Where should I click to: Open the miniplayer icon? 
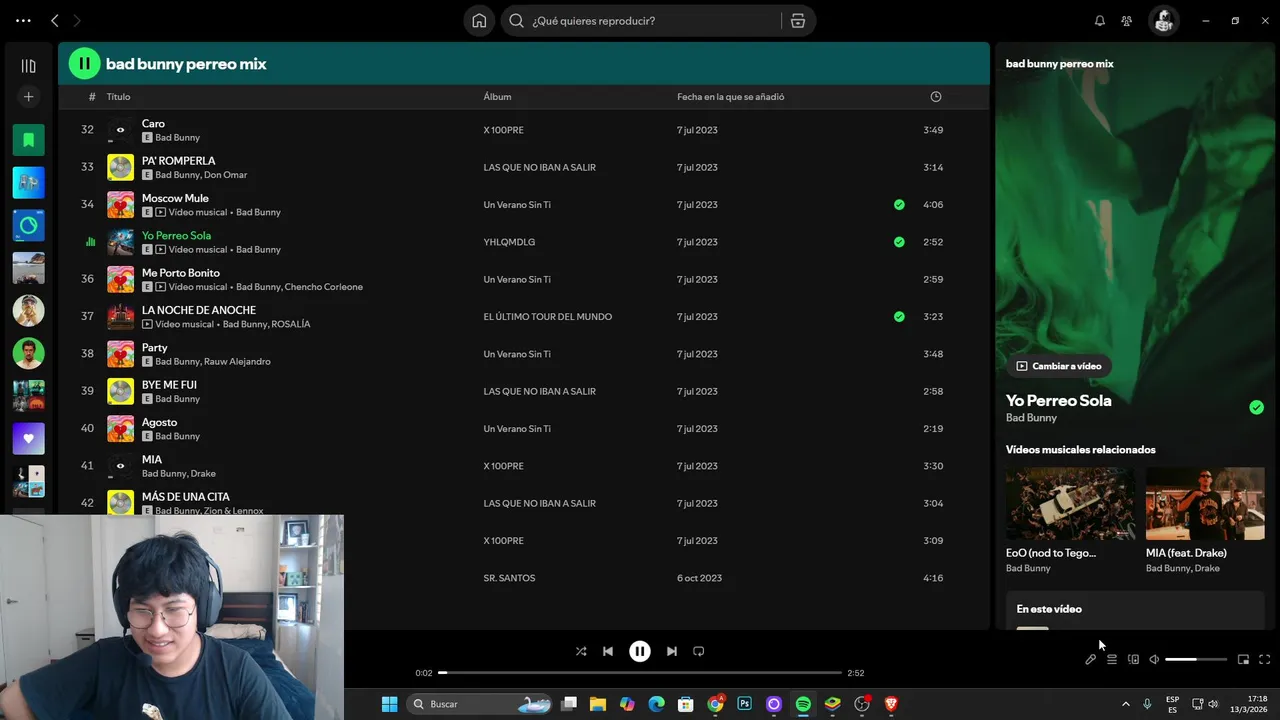click(x=1243, y=660)
